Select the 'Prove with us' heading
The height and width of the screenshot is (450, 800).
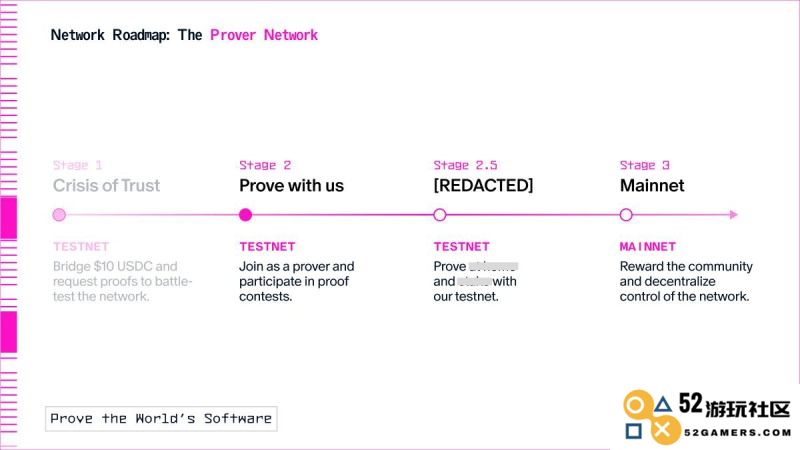(291, 186)
